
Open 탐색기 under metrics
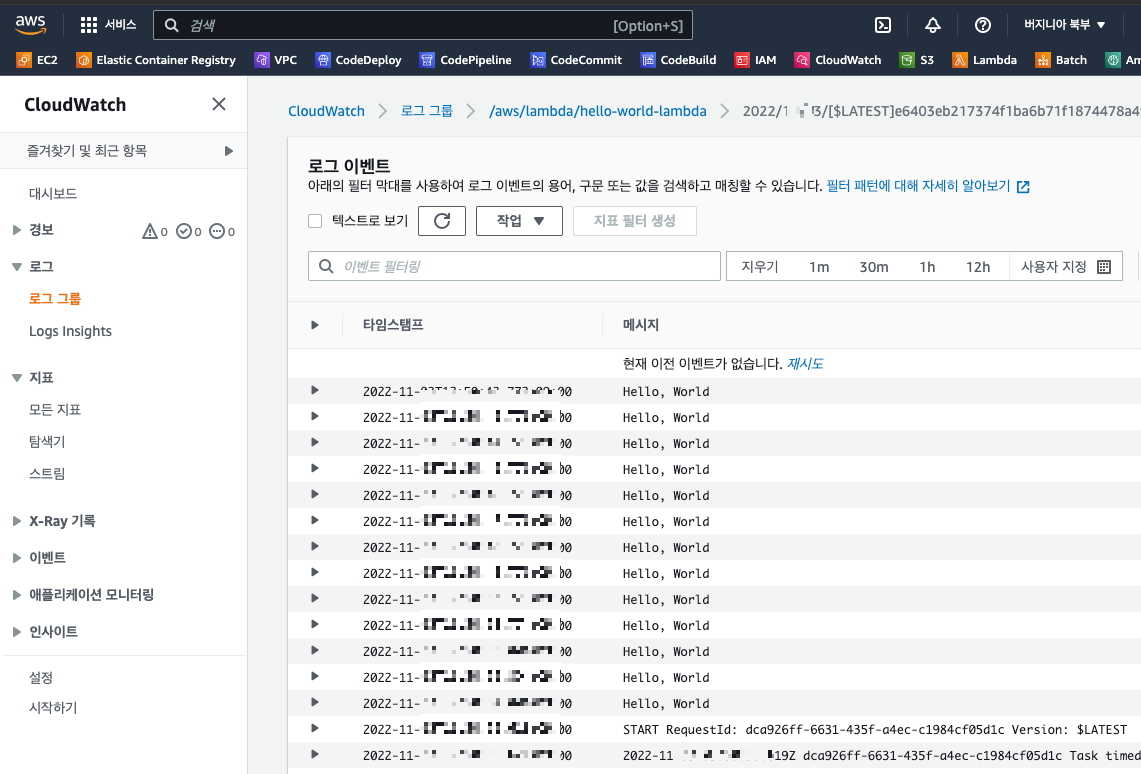47,442
